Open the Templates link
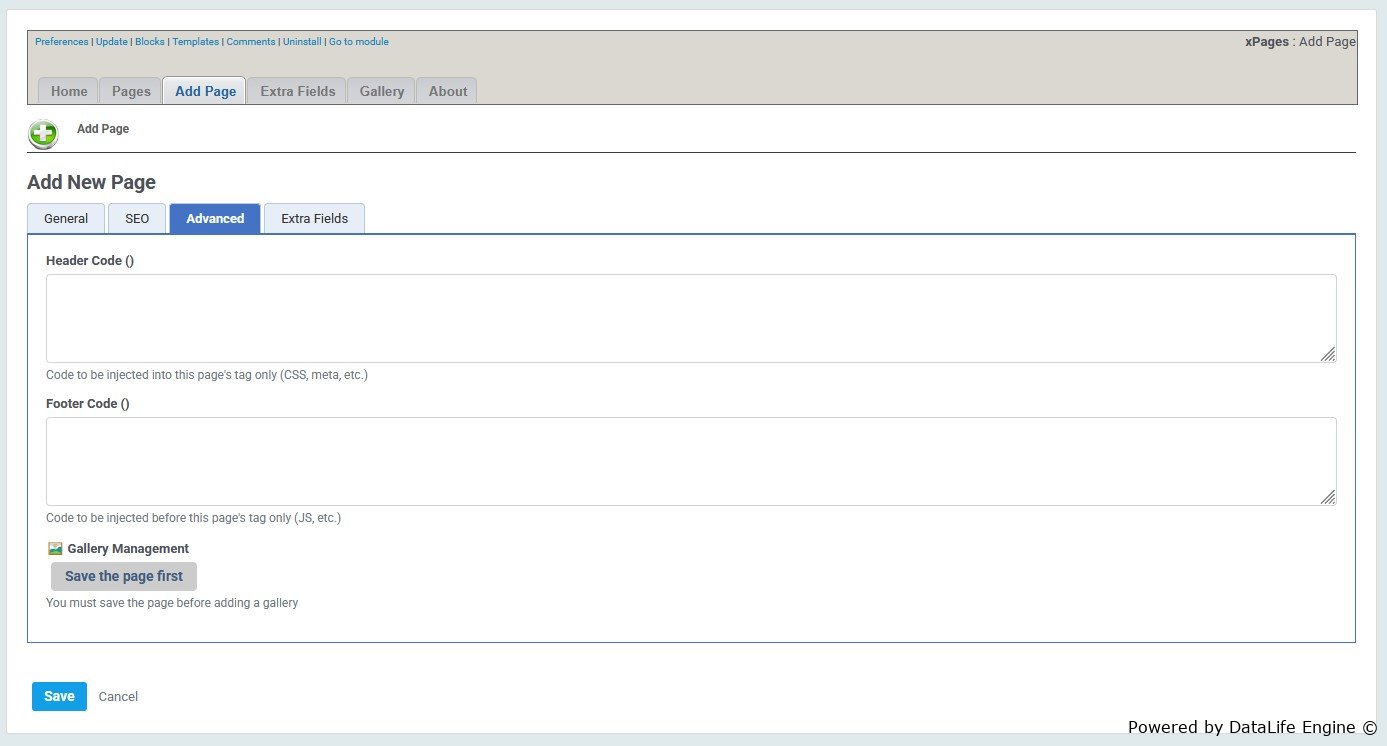 (195, 42)
